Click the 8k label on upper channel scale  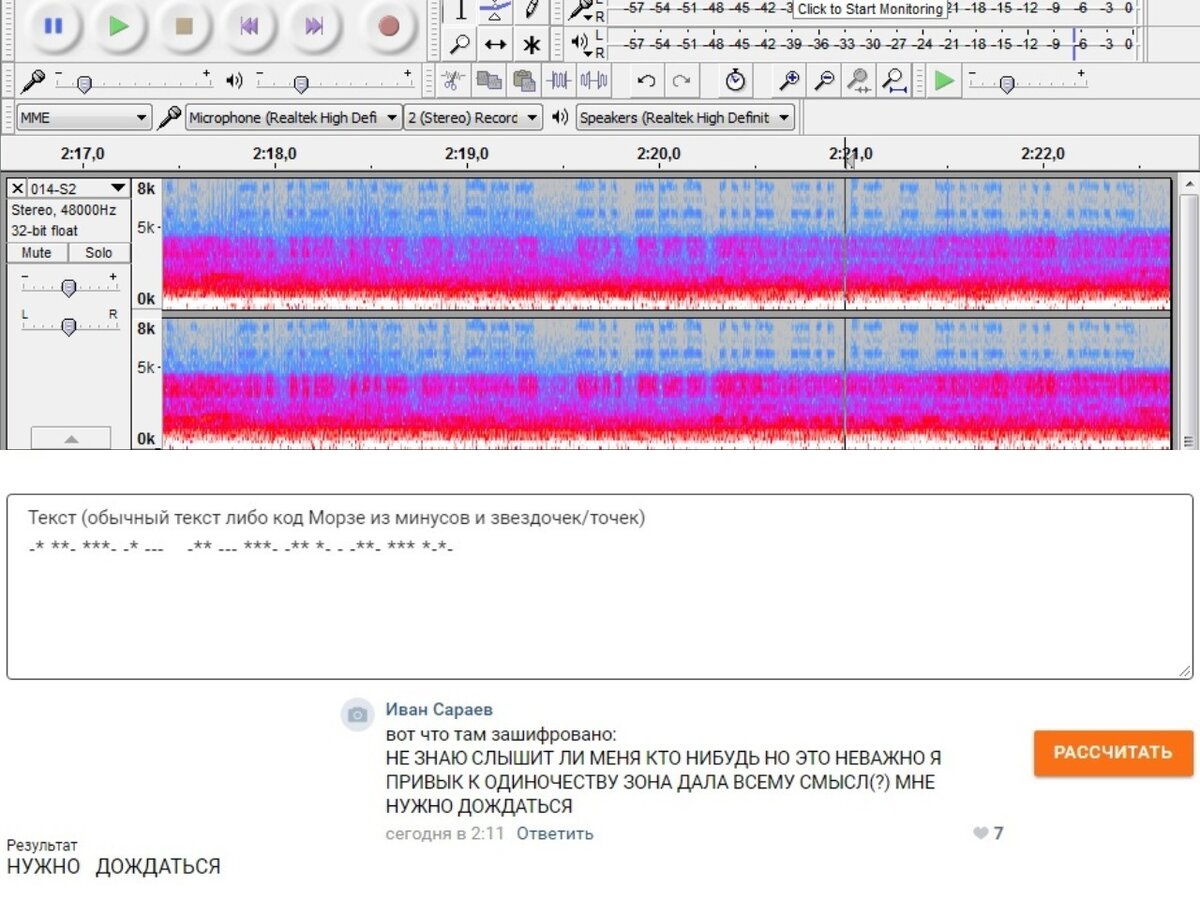click(x=146, y=188)
